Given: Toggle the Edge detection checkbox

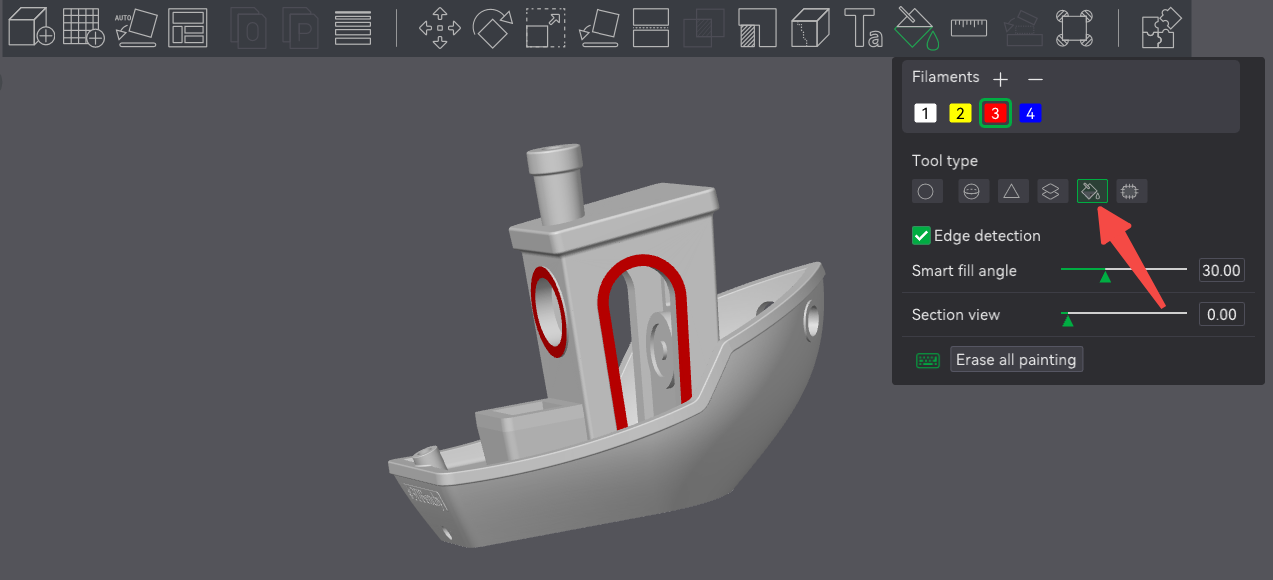Looking at the screenshot, I should pyautogui.click(x=922, y=236).
